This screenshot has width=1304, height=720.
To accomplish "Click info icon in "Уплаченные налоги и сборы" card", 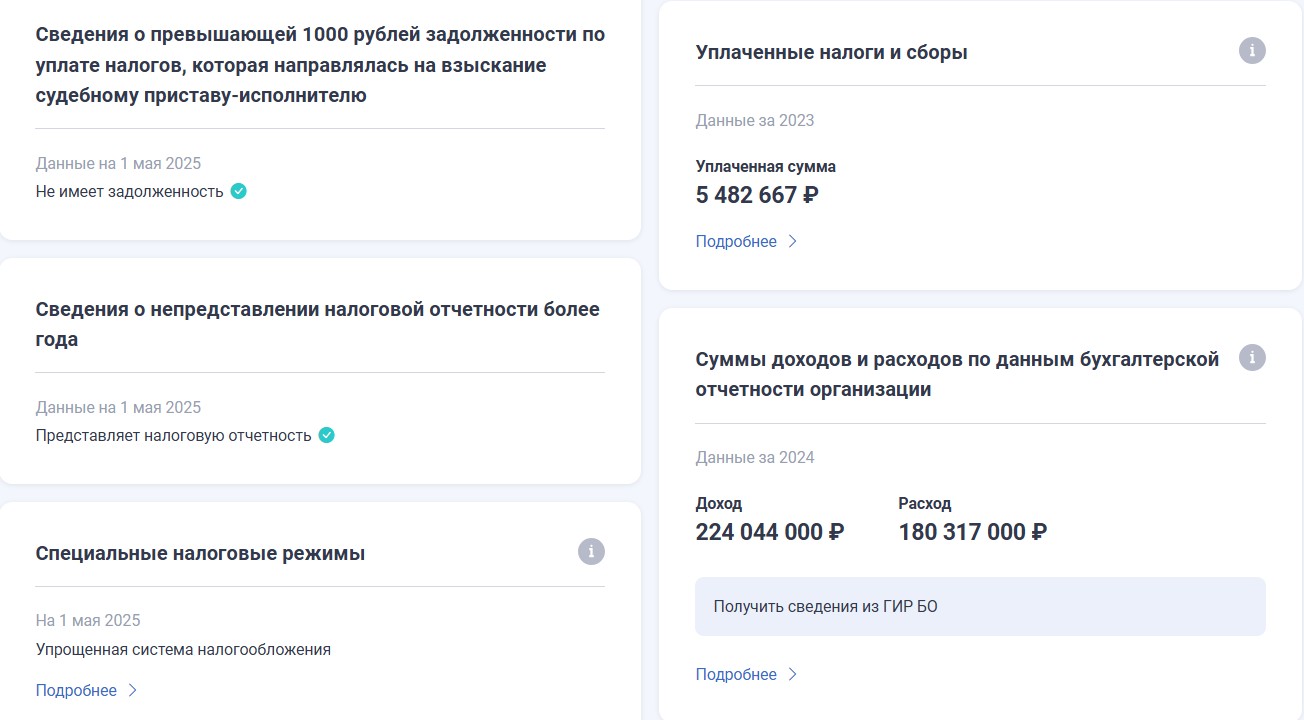I will [x=1252, y=51].
